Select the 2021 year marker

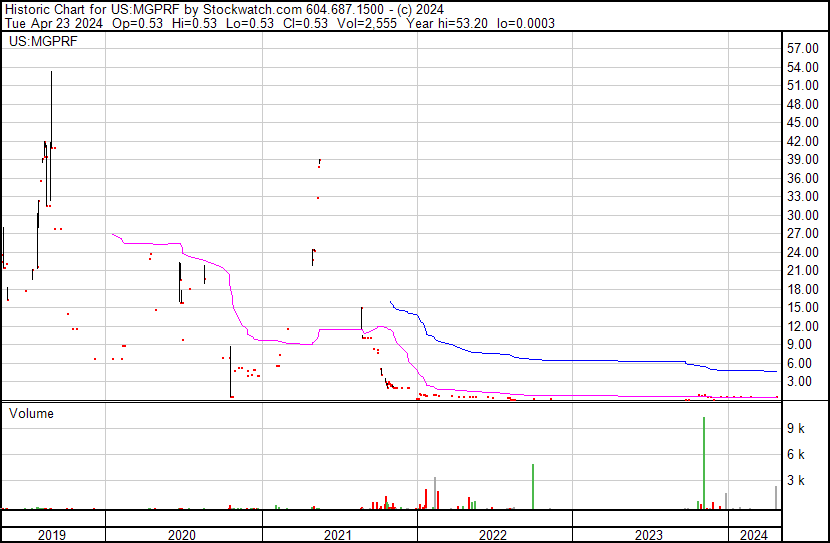tap(338, 535)
